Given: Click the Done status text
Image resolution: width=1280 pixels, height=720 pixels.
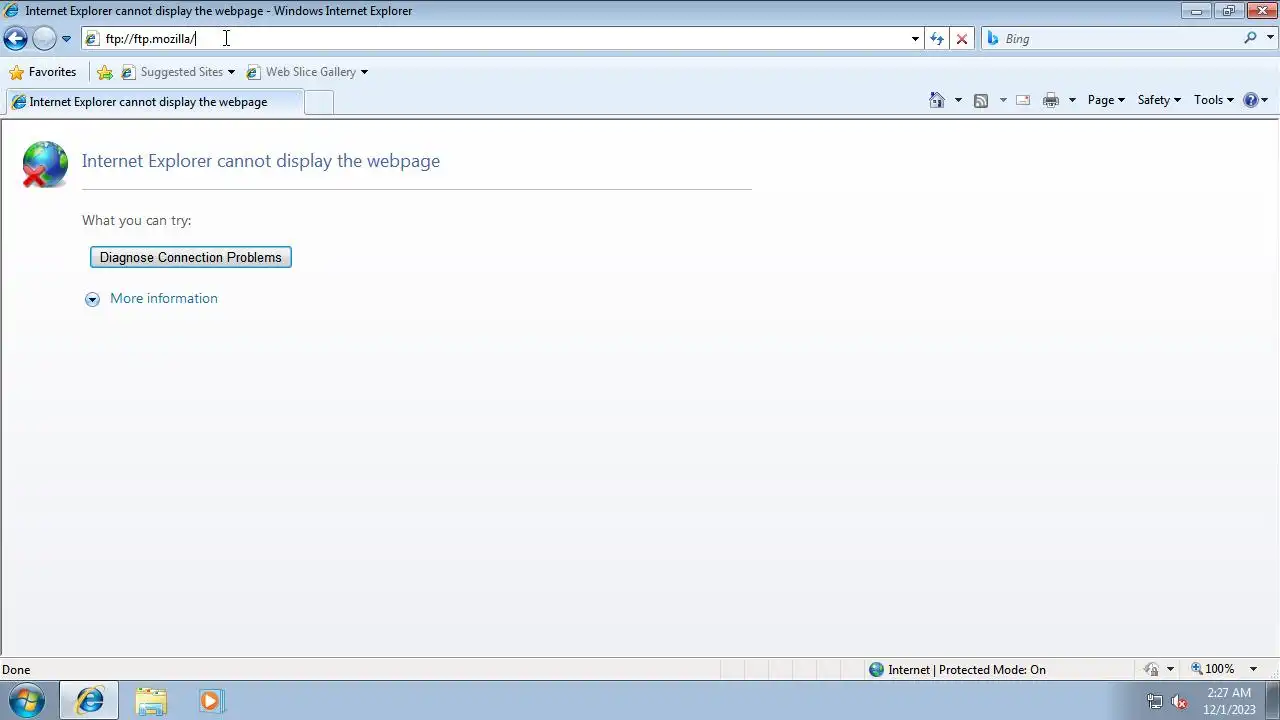Looking at the screenshot, I should tap(16, 670).
